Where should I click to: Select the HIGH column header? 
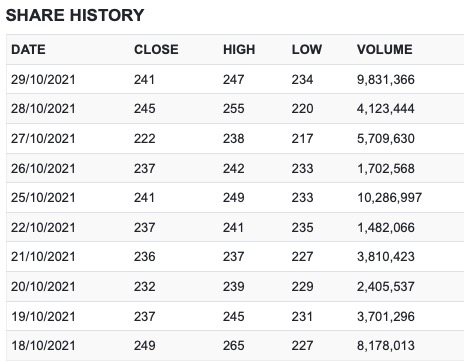pyautogui.click(x=239, y=50)
